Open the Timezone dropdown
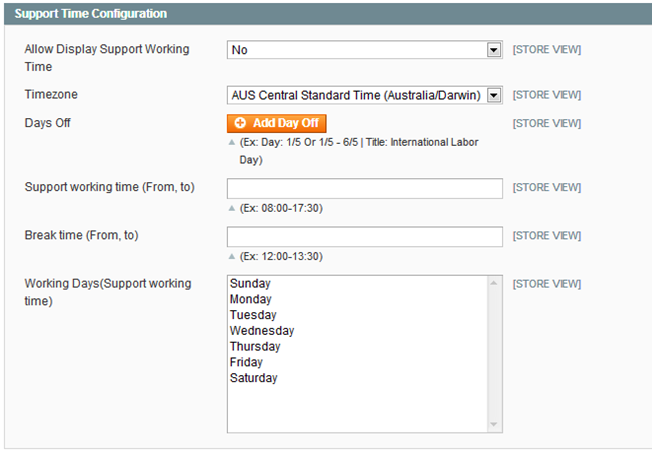 (x=365, y=96)
